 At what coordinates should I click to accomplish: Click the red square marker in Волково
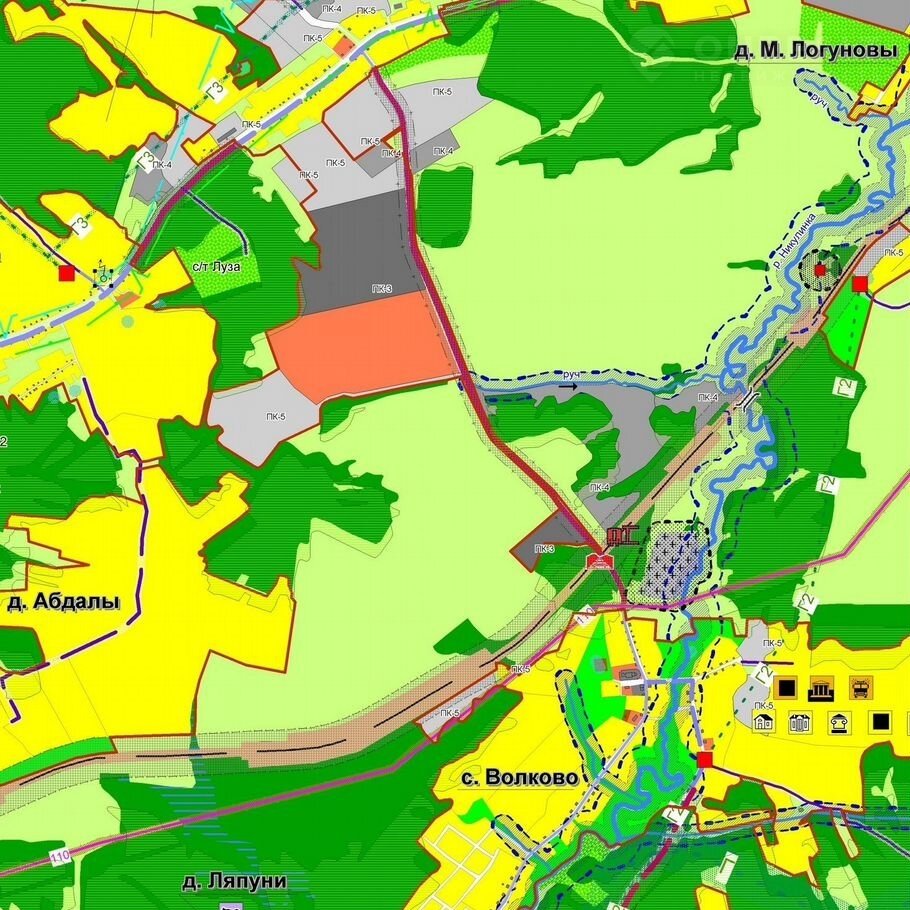pyautogui.click(x=705, y=760)
